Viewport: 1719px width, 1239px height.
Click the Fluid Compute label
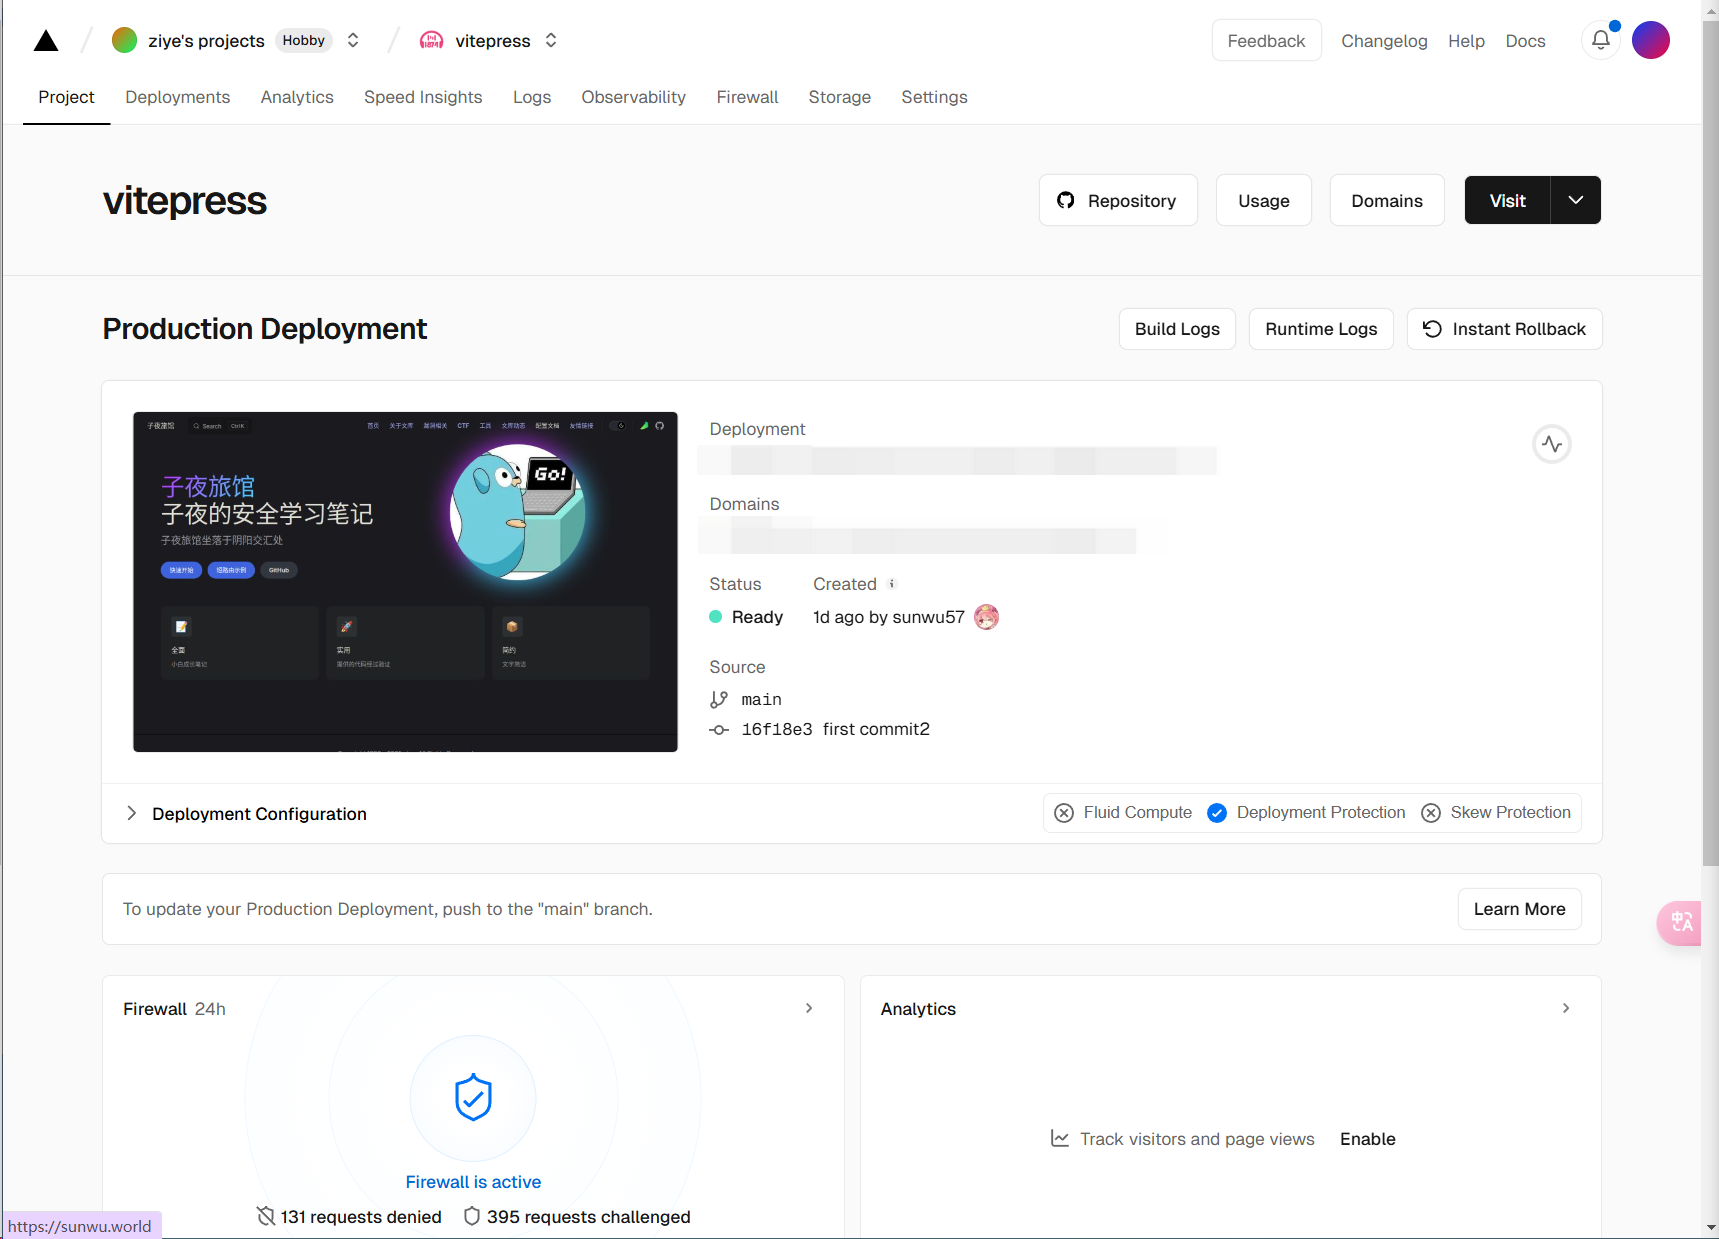(1137, 813)
